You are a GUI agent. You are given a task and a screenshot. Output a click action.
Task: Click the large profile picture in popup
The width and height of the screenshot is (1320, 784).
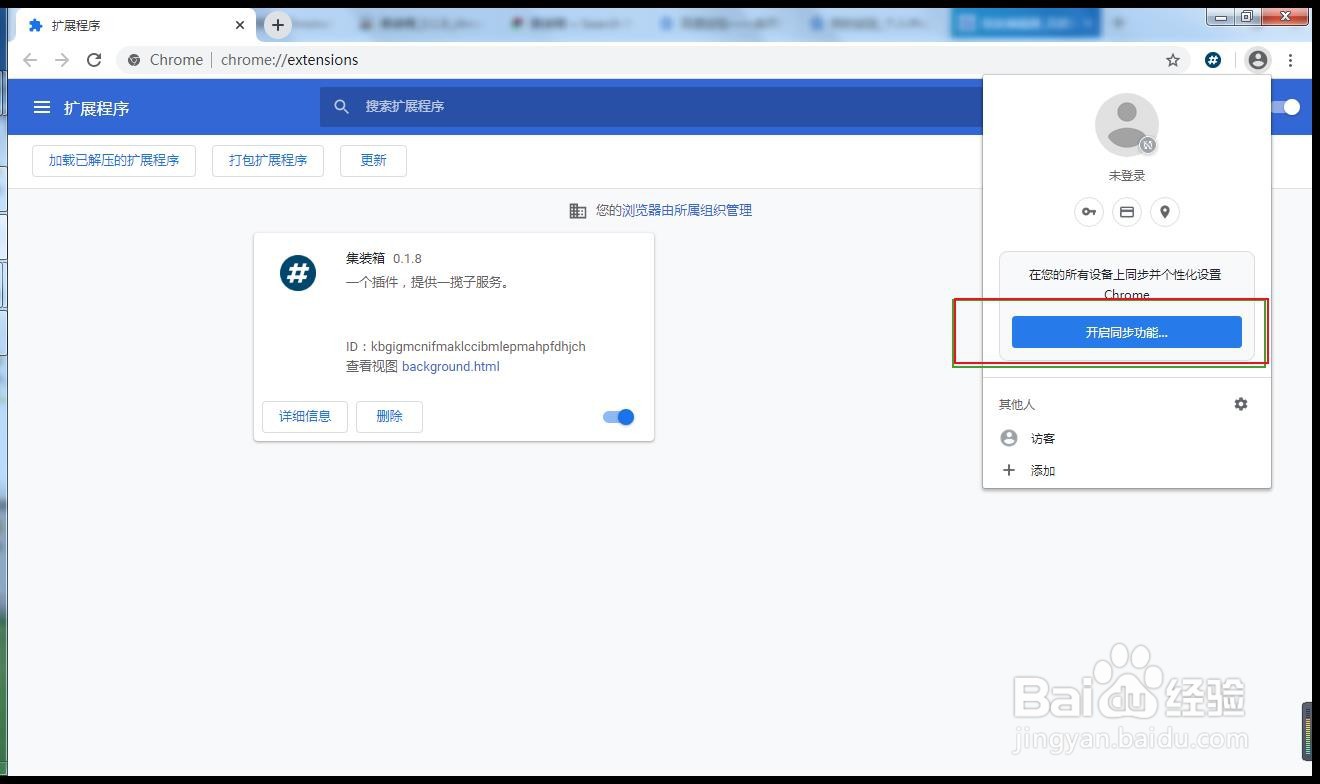click(1127, 125)
